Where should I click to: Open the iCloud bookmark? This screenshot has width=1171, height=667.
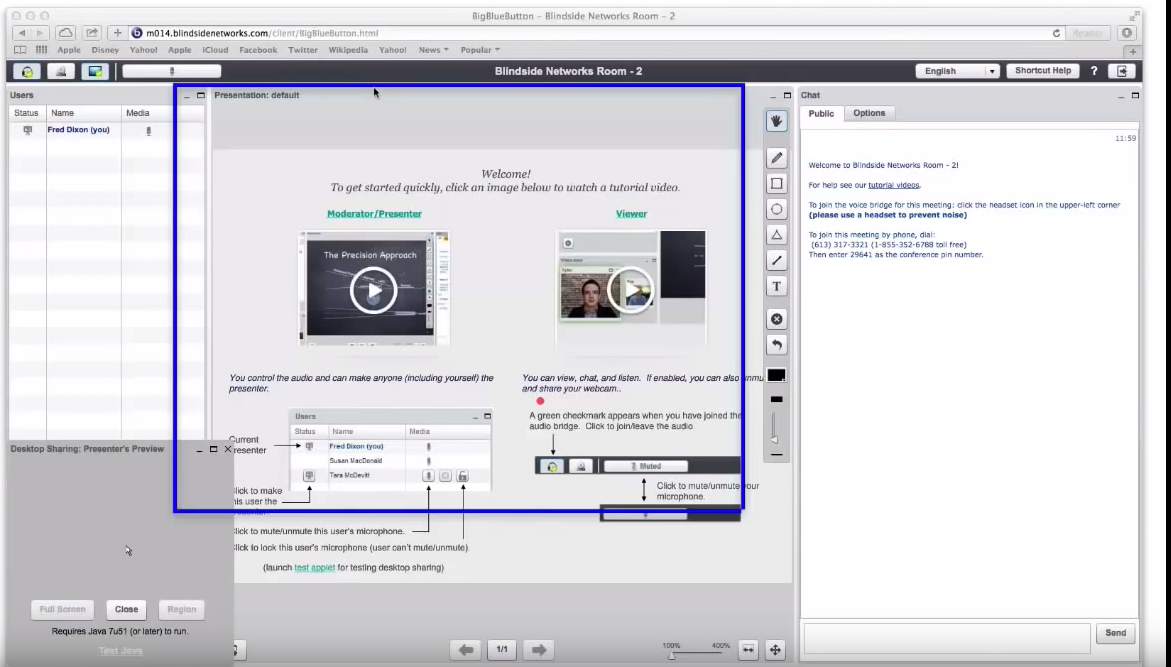point(215,50)
